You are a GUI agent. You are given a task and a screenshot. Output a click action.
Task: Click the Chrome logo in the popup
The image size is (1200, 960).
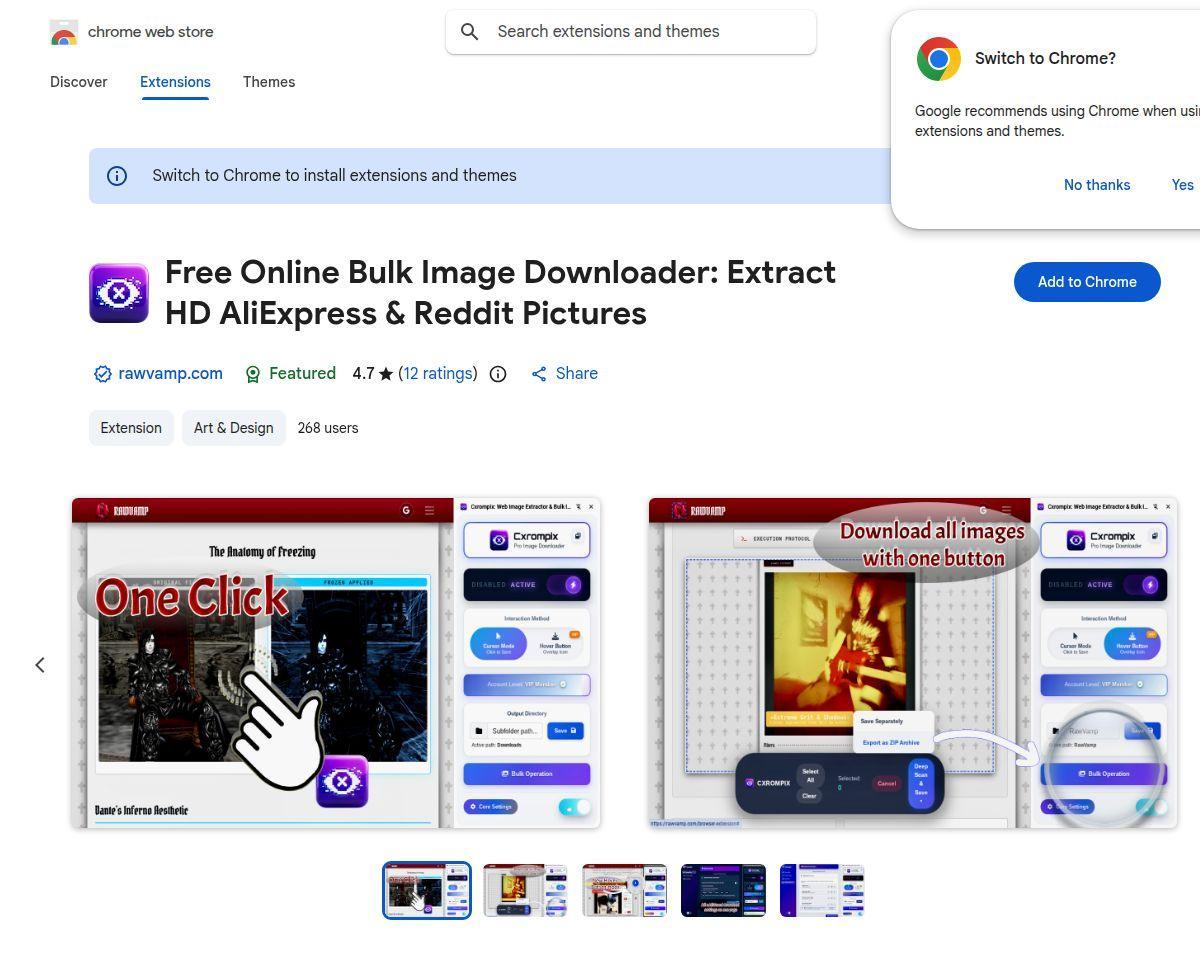point(938,59)
